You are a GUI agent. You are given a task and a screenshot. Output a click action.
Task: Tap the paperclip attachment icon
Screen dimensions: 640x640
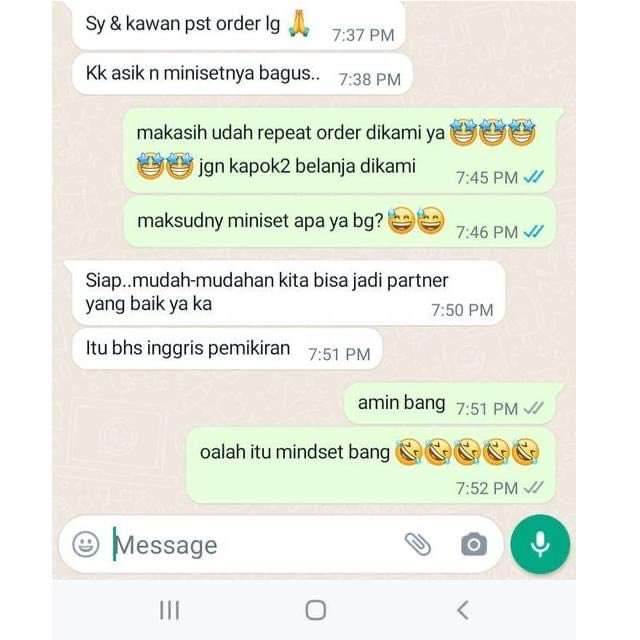click(x=418, y=544)
